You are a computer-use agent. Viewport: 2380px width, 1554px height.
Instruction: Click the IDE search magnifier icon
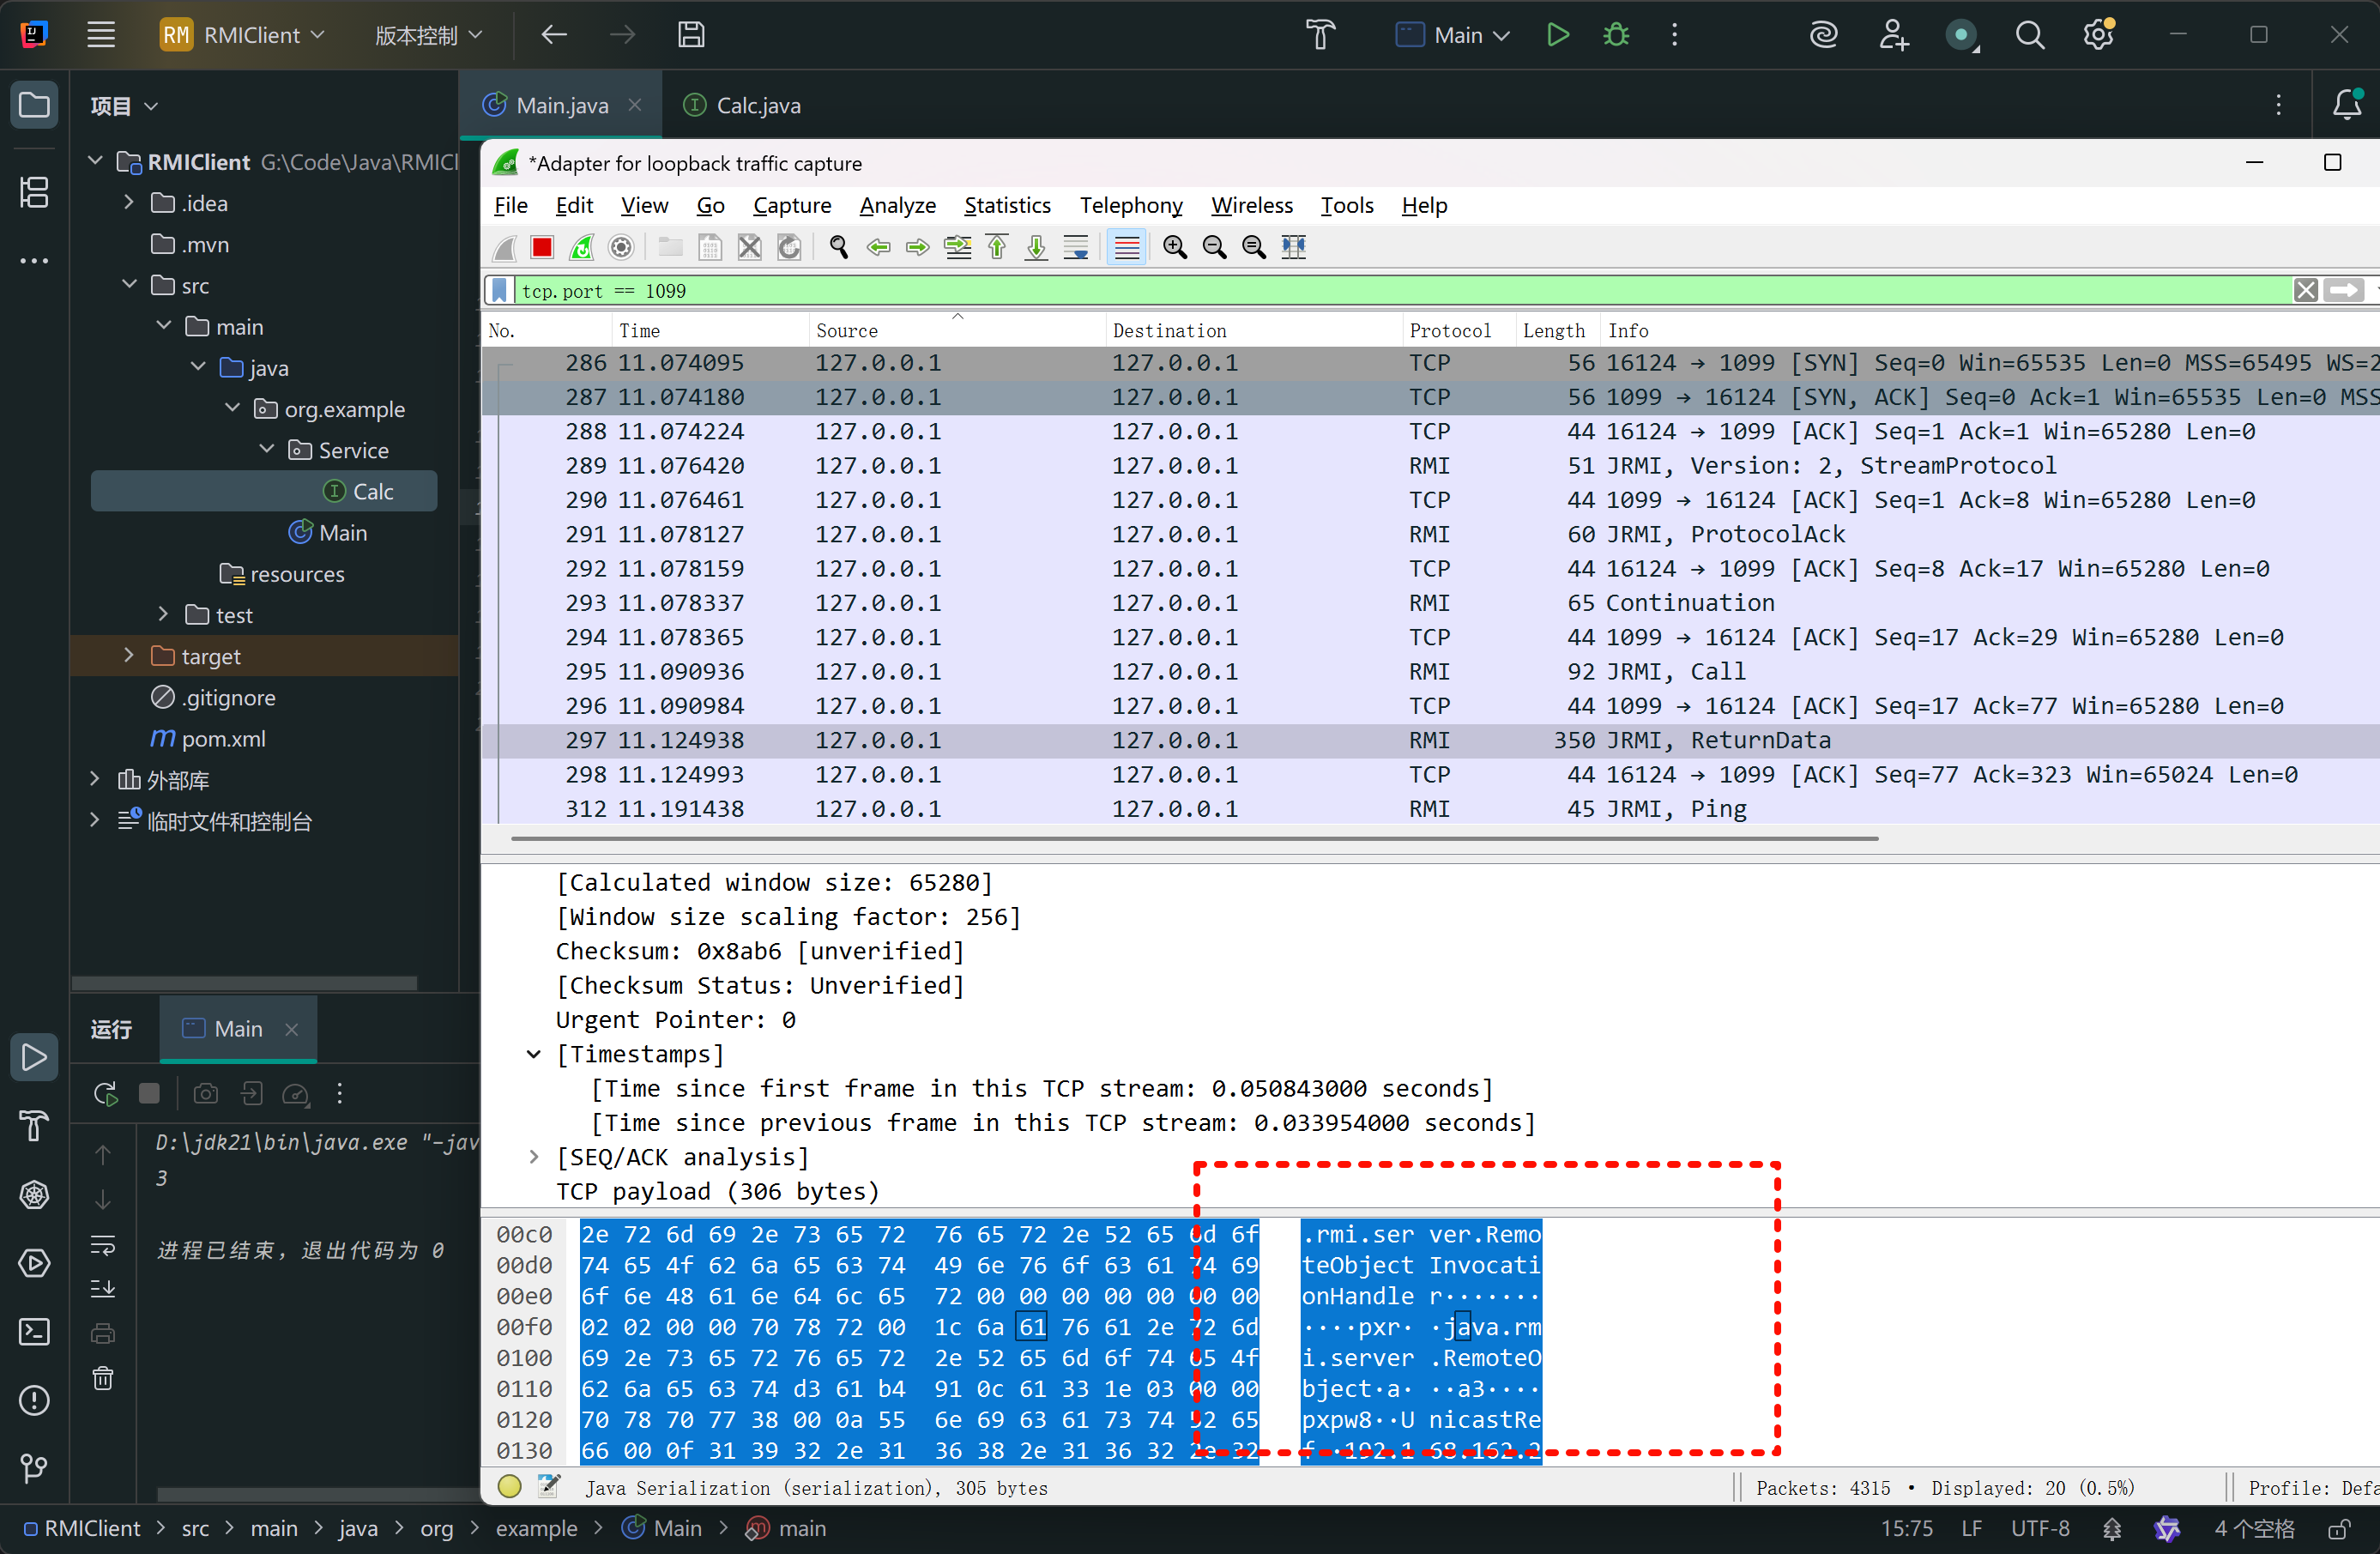coord(2029,35)
